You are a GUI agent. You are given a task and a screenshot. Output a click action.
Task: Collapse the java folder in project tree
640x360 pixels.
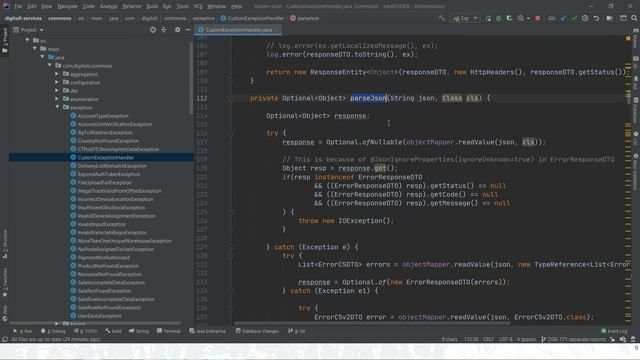pyautogui.click(x=42, y=57)
